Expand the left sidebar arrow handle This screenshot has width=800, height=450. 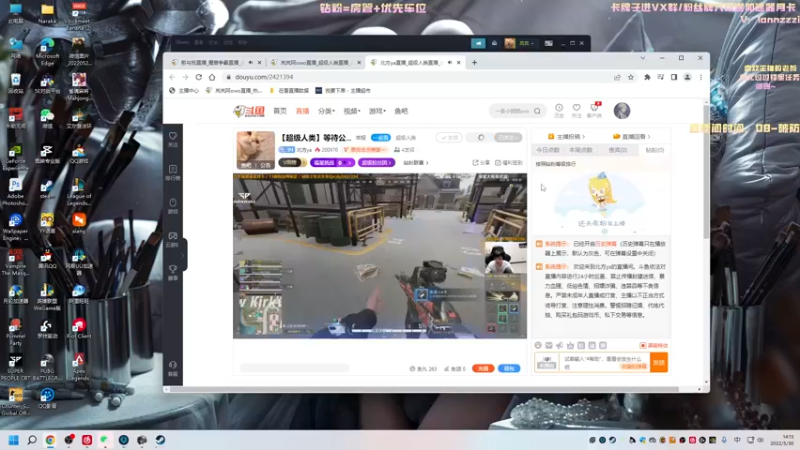pos(183,255)
